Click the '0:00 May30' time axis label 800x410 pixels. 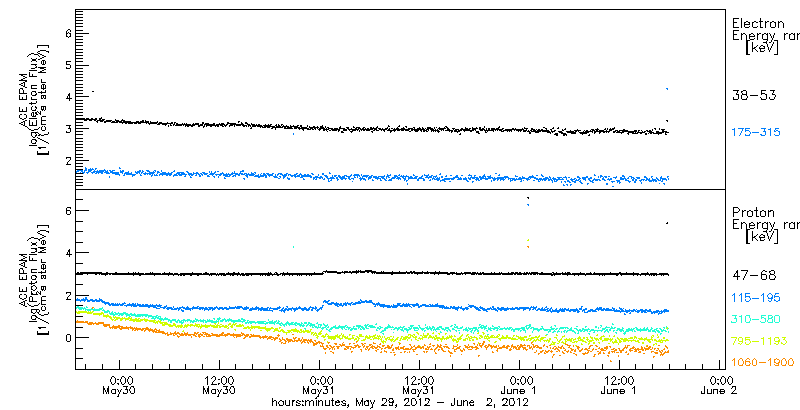point(121,386)
